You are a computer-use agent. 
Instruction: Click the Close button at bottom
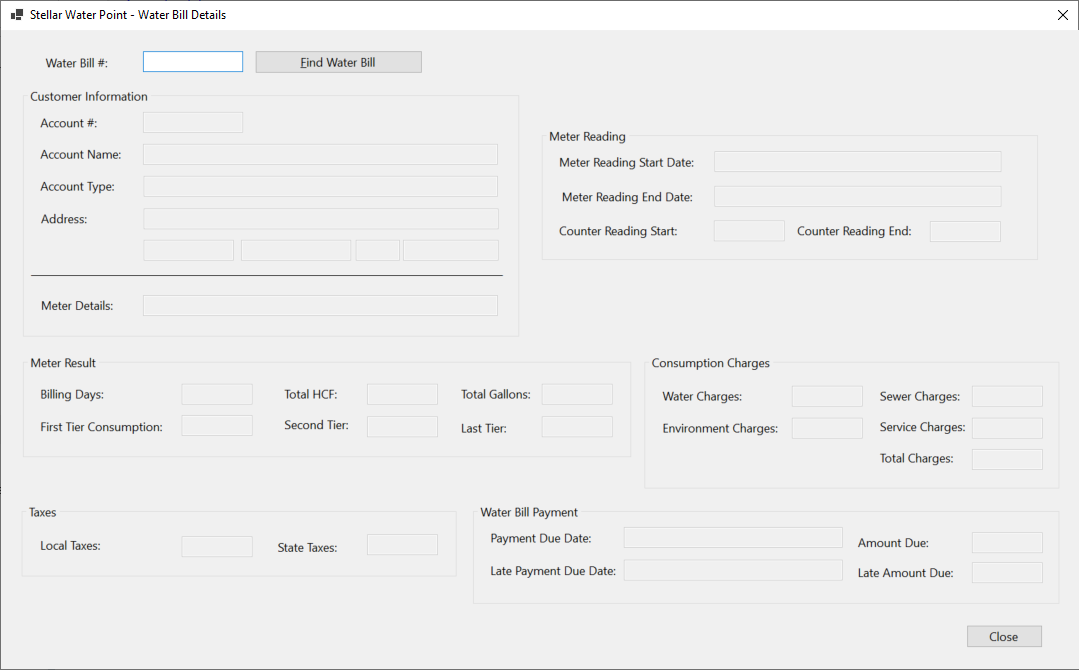[x=1004, y=636]
